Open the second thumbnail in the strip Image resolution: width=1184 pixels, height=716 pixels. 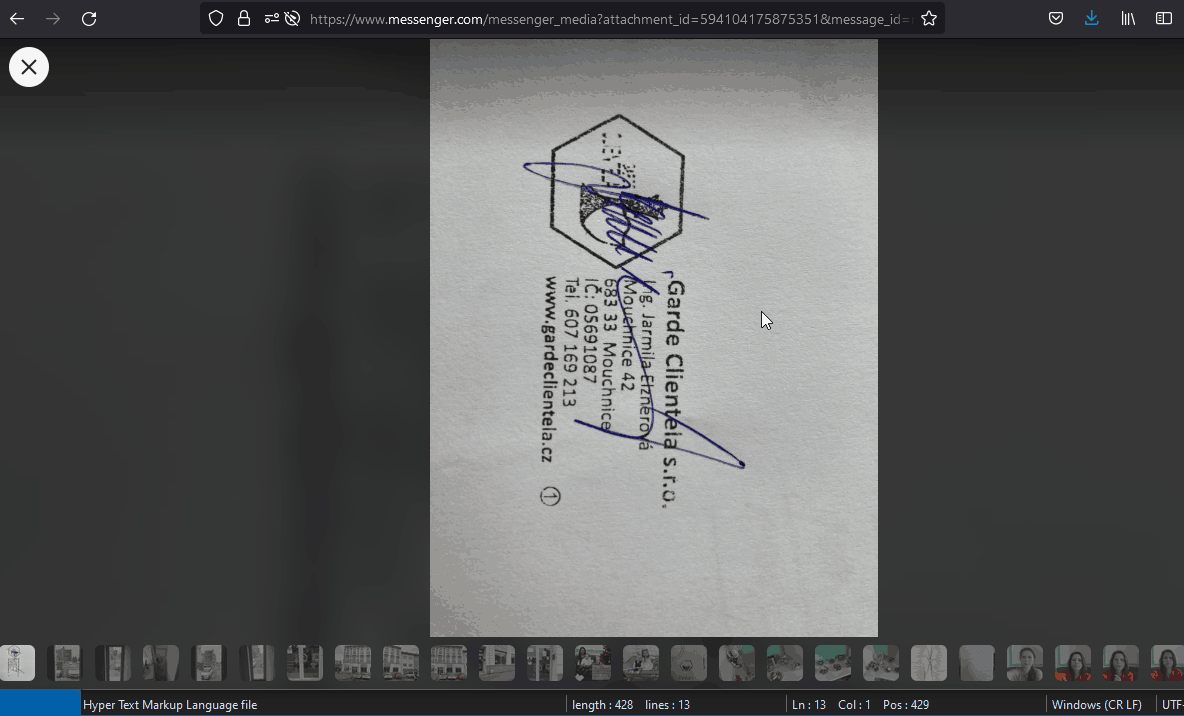(65, 663)
